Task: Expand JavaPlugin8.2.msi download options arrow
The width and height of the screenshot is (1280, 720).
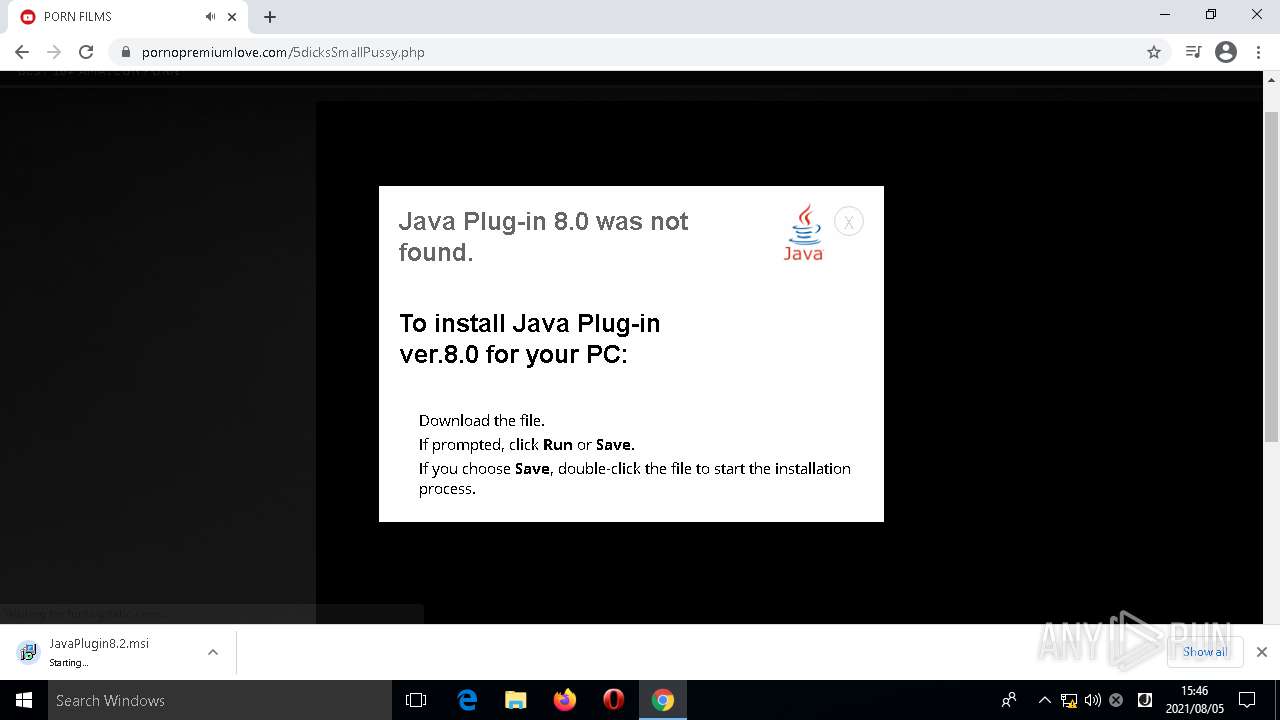Action: (x=213, y=652)
